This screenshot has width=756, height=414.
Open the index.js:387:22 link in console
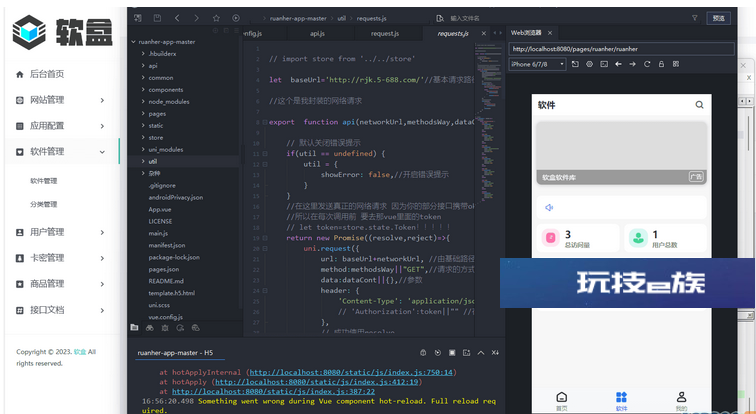click(x=273, y=392)
